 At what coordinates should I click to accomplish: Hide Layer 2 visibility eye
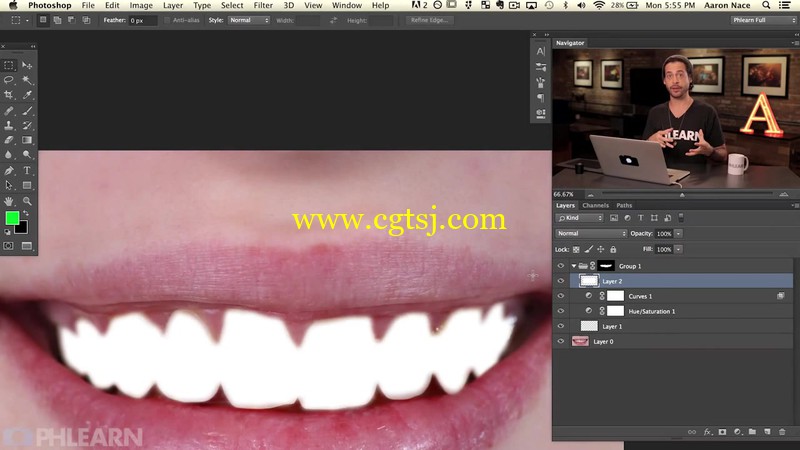[561, 281]
